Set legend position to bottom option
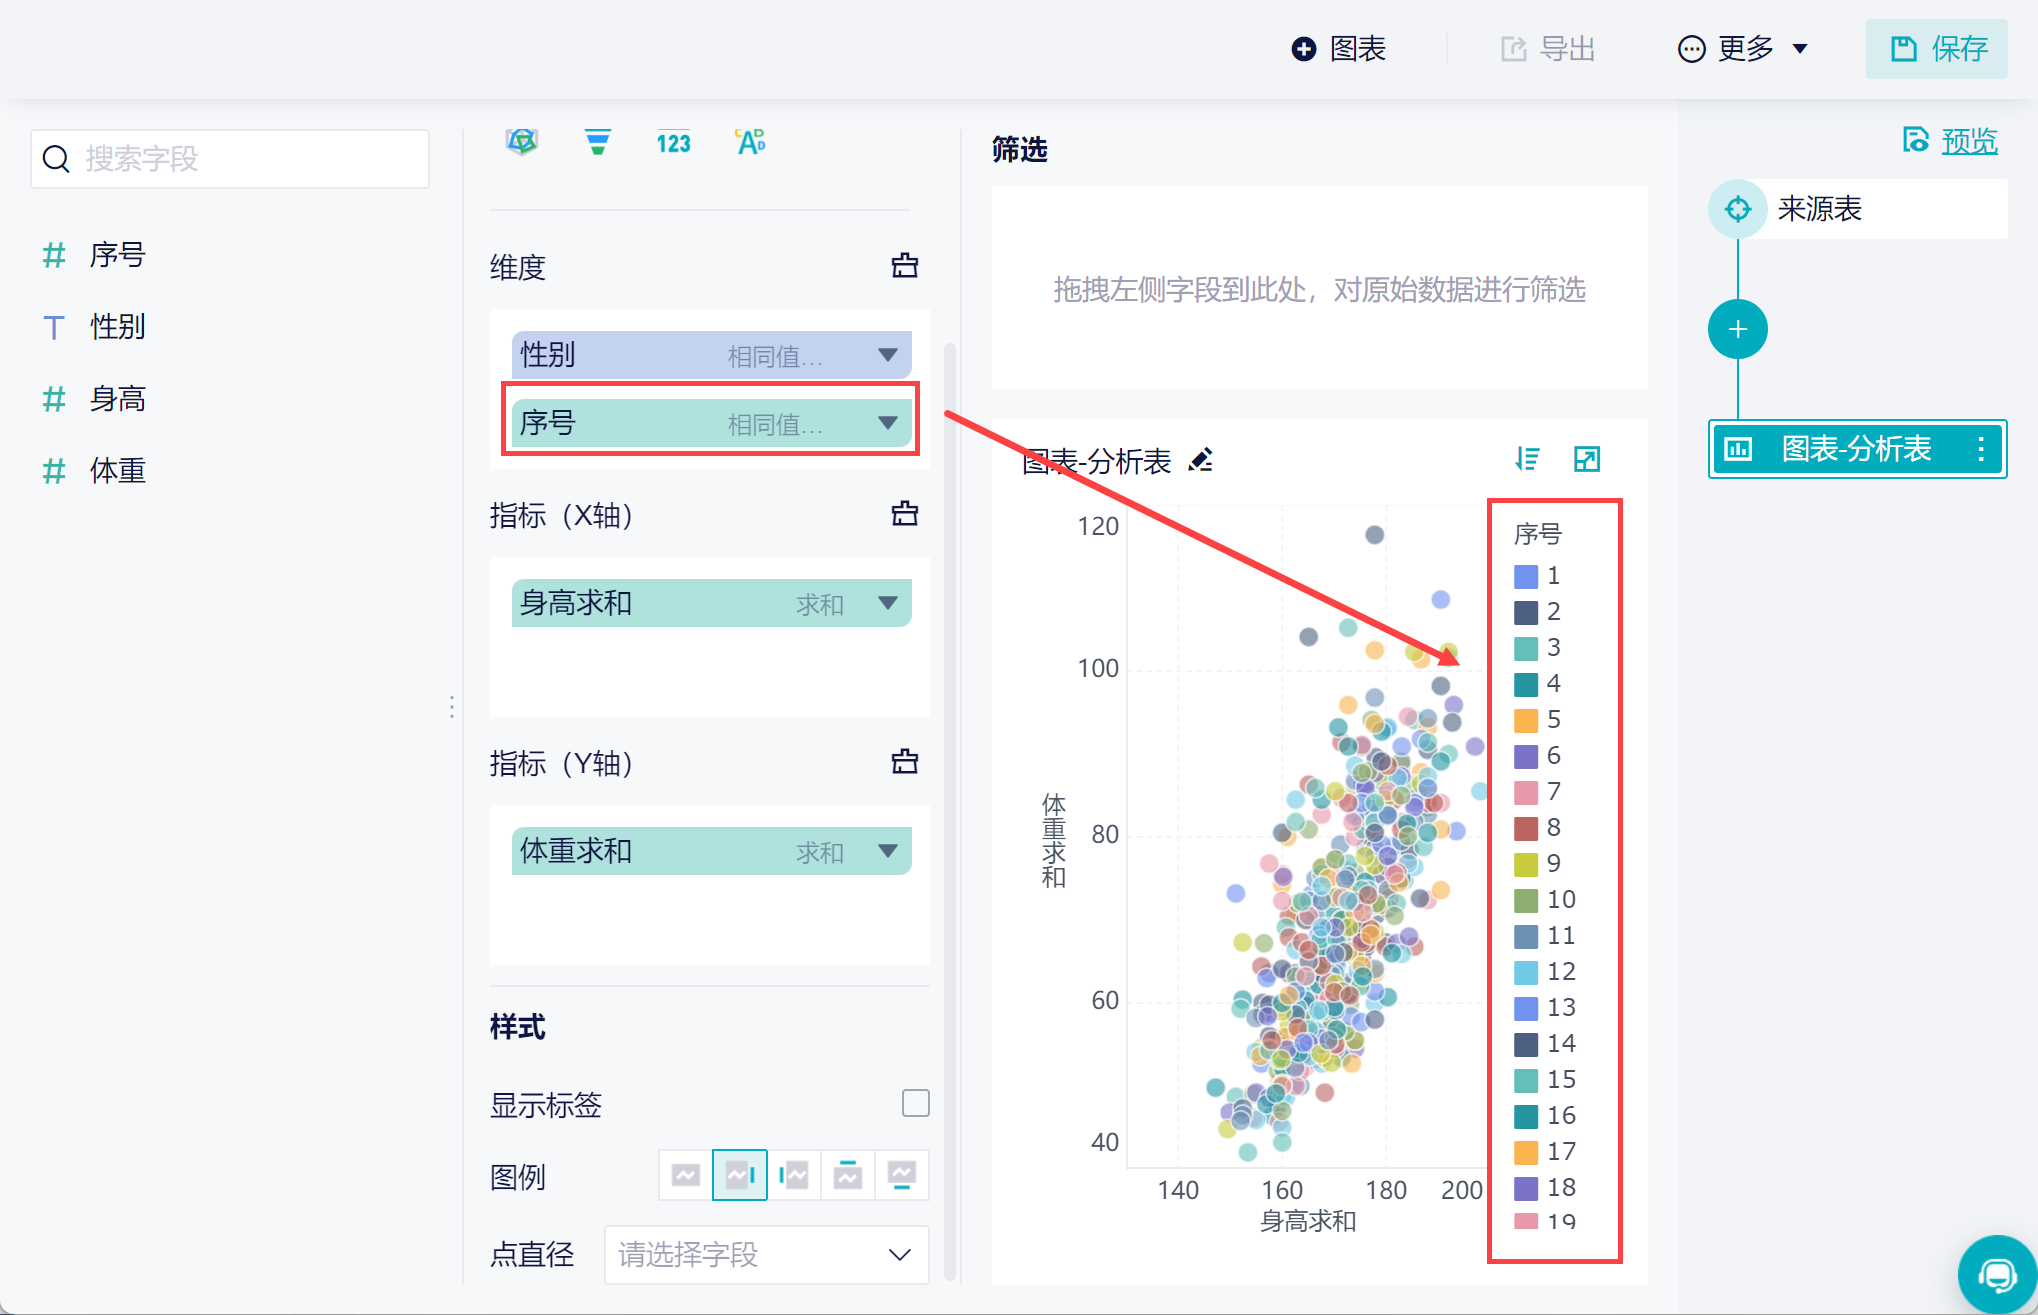Screen dimensions: 2038x1315 pos(902,1175)
